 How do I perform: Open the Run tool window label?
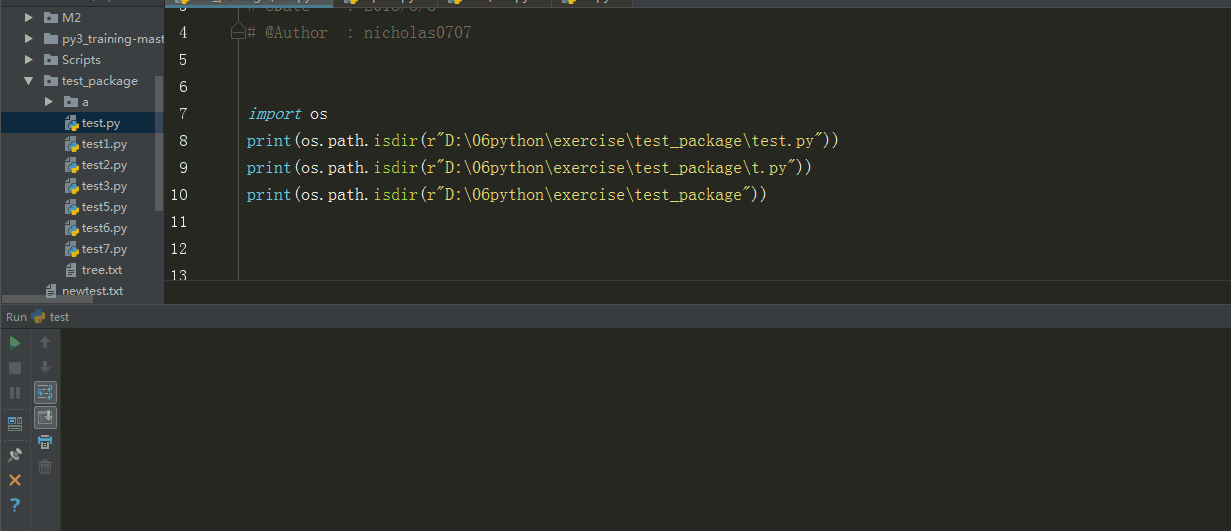pyautogui.click(x=16, y=317)
